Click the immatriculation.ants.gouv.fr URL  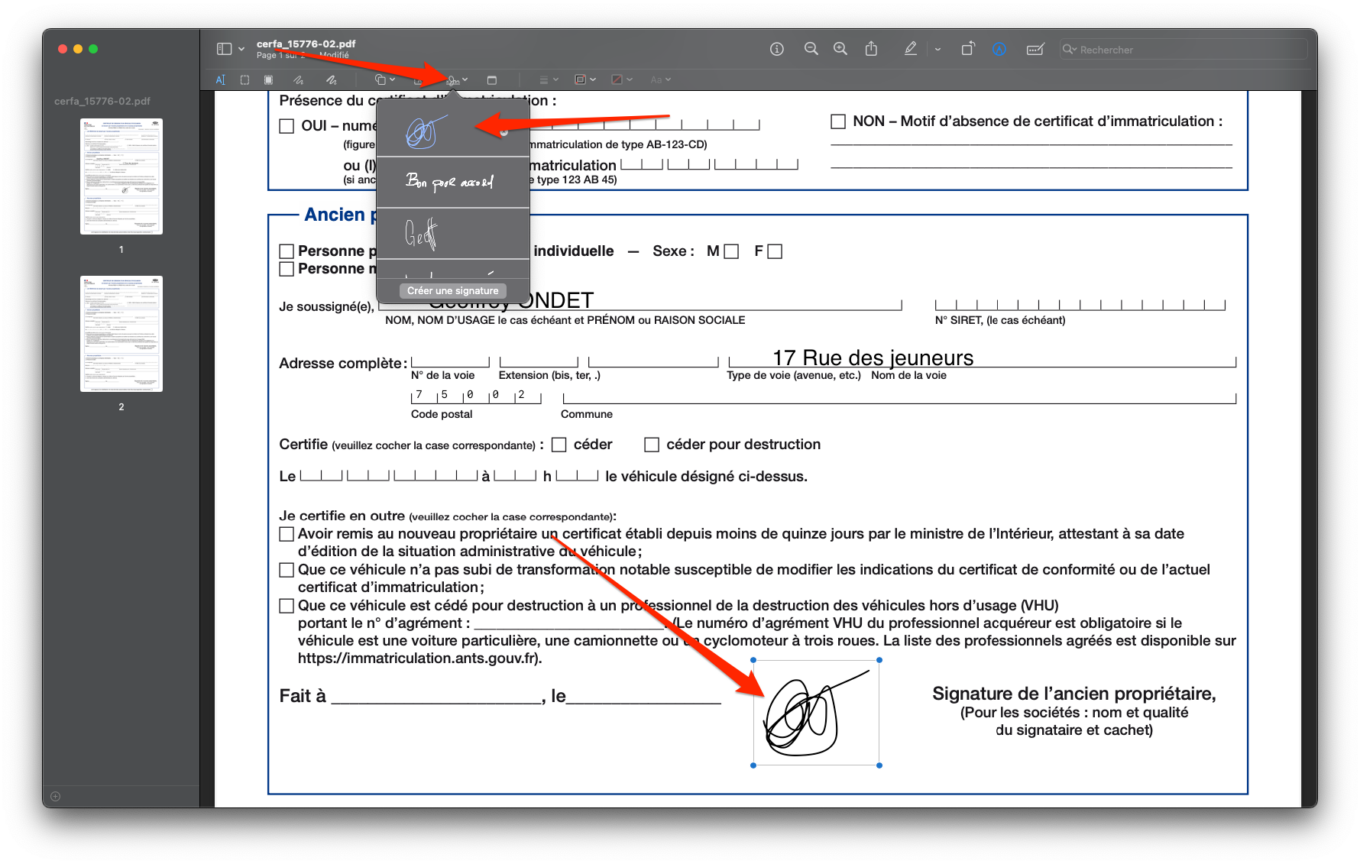coord(419,659)
